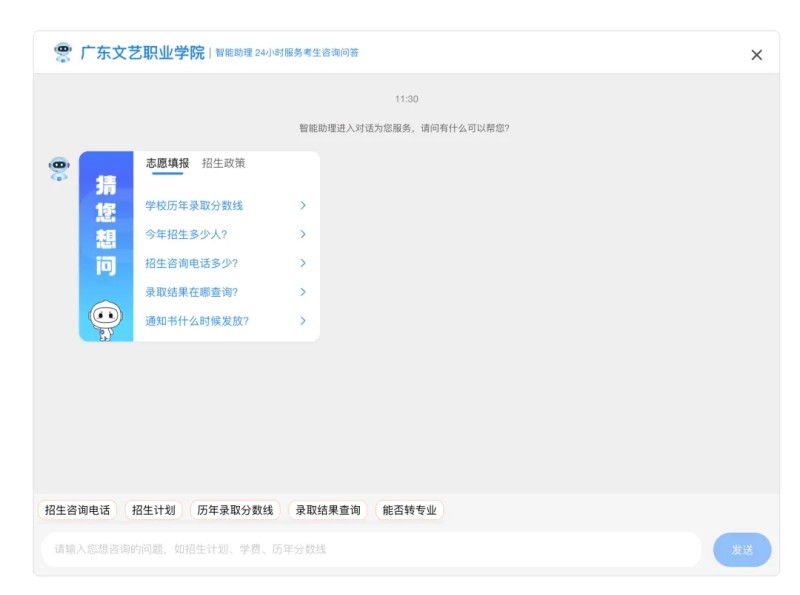Select the 招生计划 quick chip
This screenshot has width=800, height=595.
154,510
